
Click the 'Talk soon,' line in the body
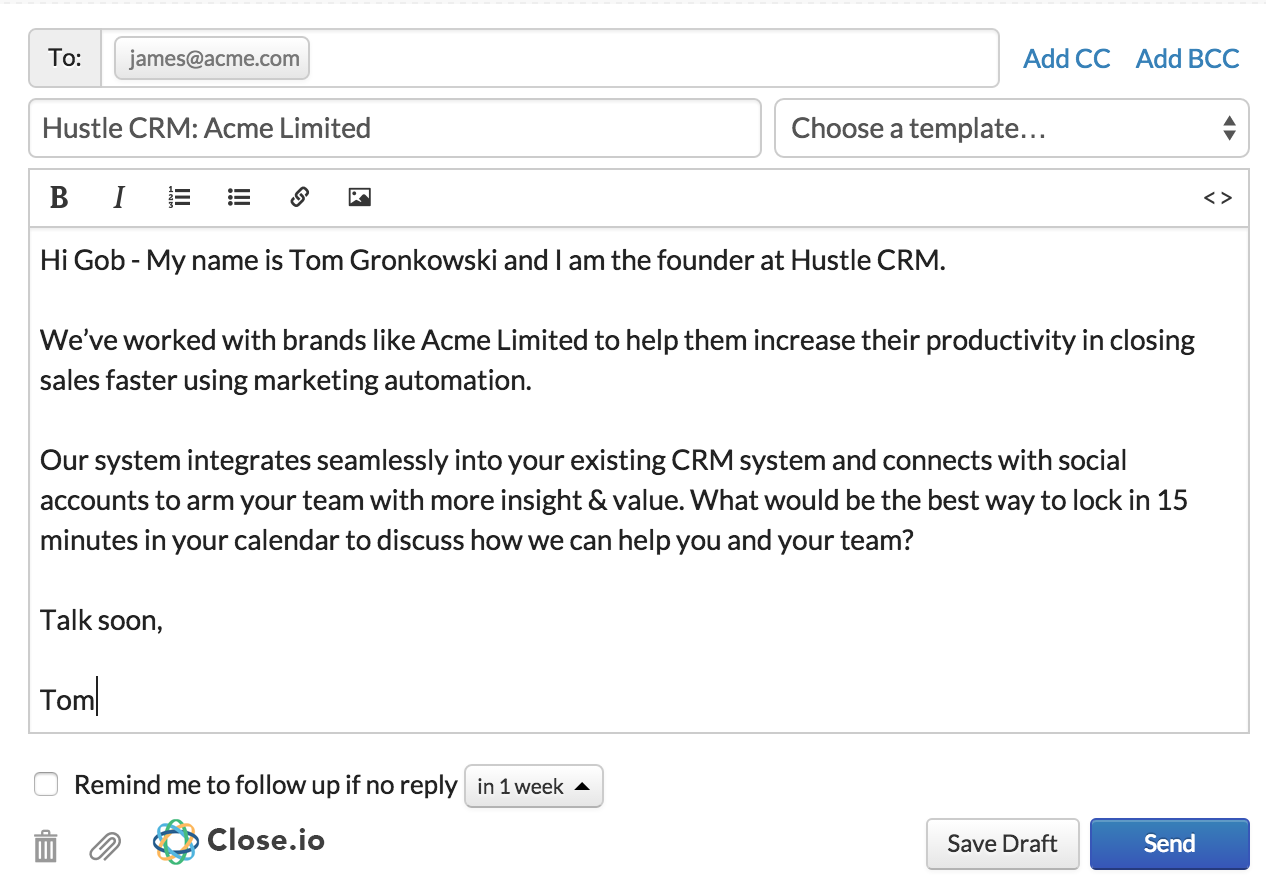click(x=101, y=620)
